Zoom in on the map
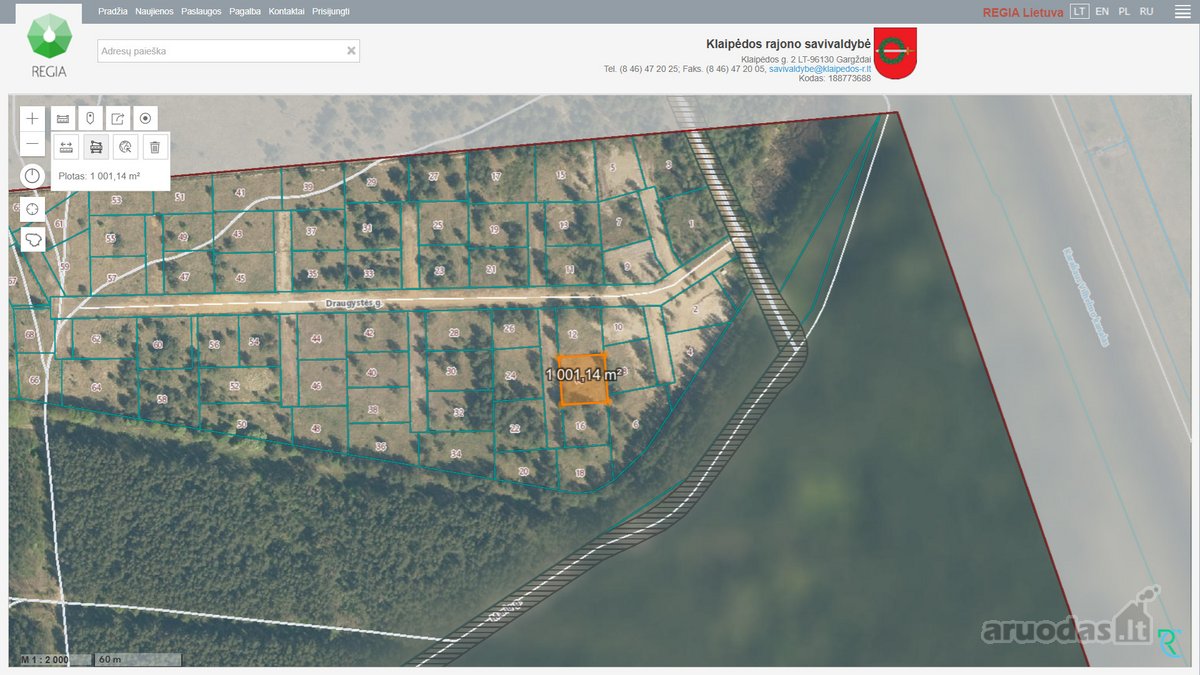Screen dimensions: 1200x675 click(33, 118)
